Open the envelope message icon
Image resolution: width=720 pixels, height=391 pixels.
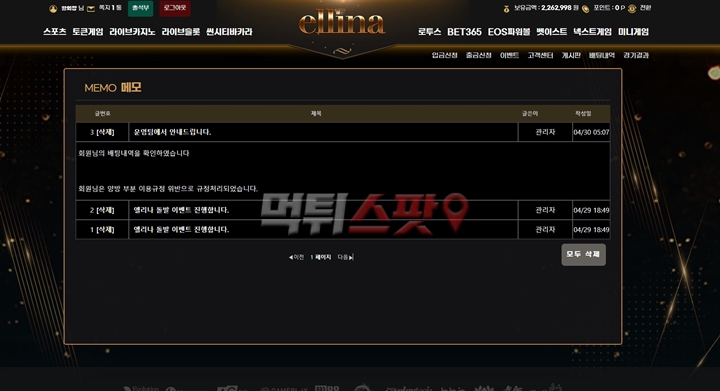coord(91,9)
